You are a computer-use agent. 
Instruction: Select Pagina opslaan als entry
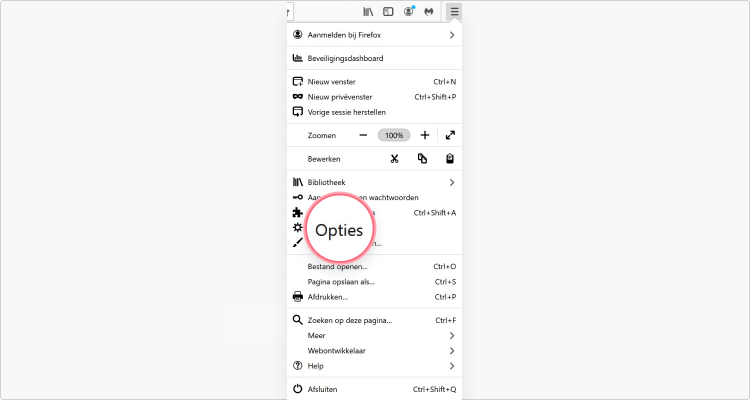[374, 282]
